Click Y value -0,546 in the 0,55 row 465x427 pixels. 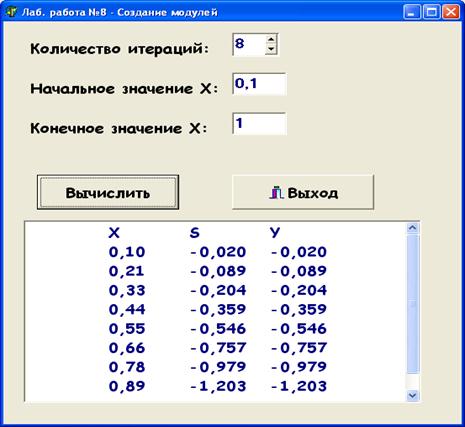coord(299,329)
